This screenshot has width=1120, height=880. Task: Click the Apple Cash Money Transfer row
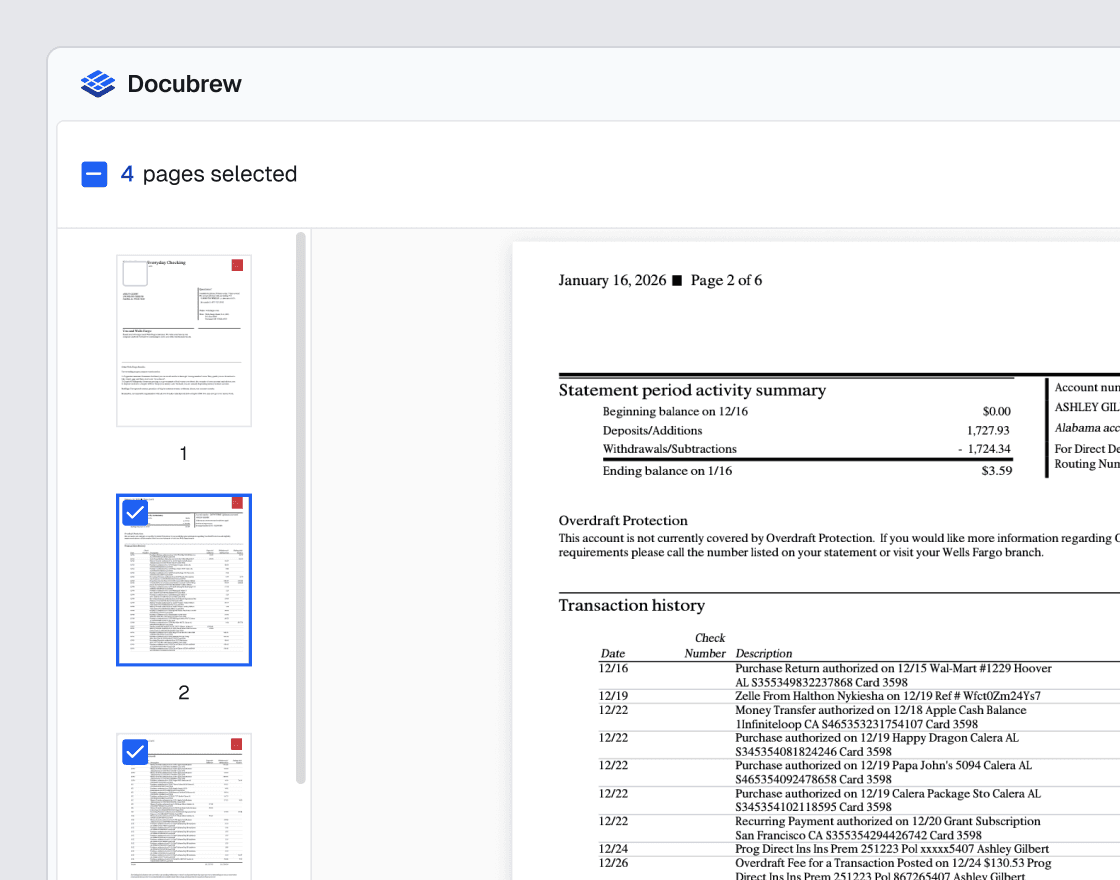[859, 717]
